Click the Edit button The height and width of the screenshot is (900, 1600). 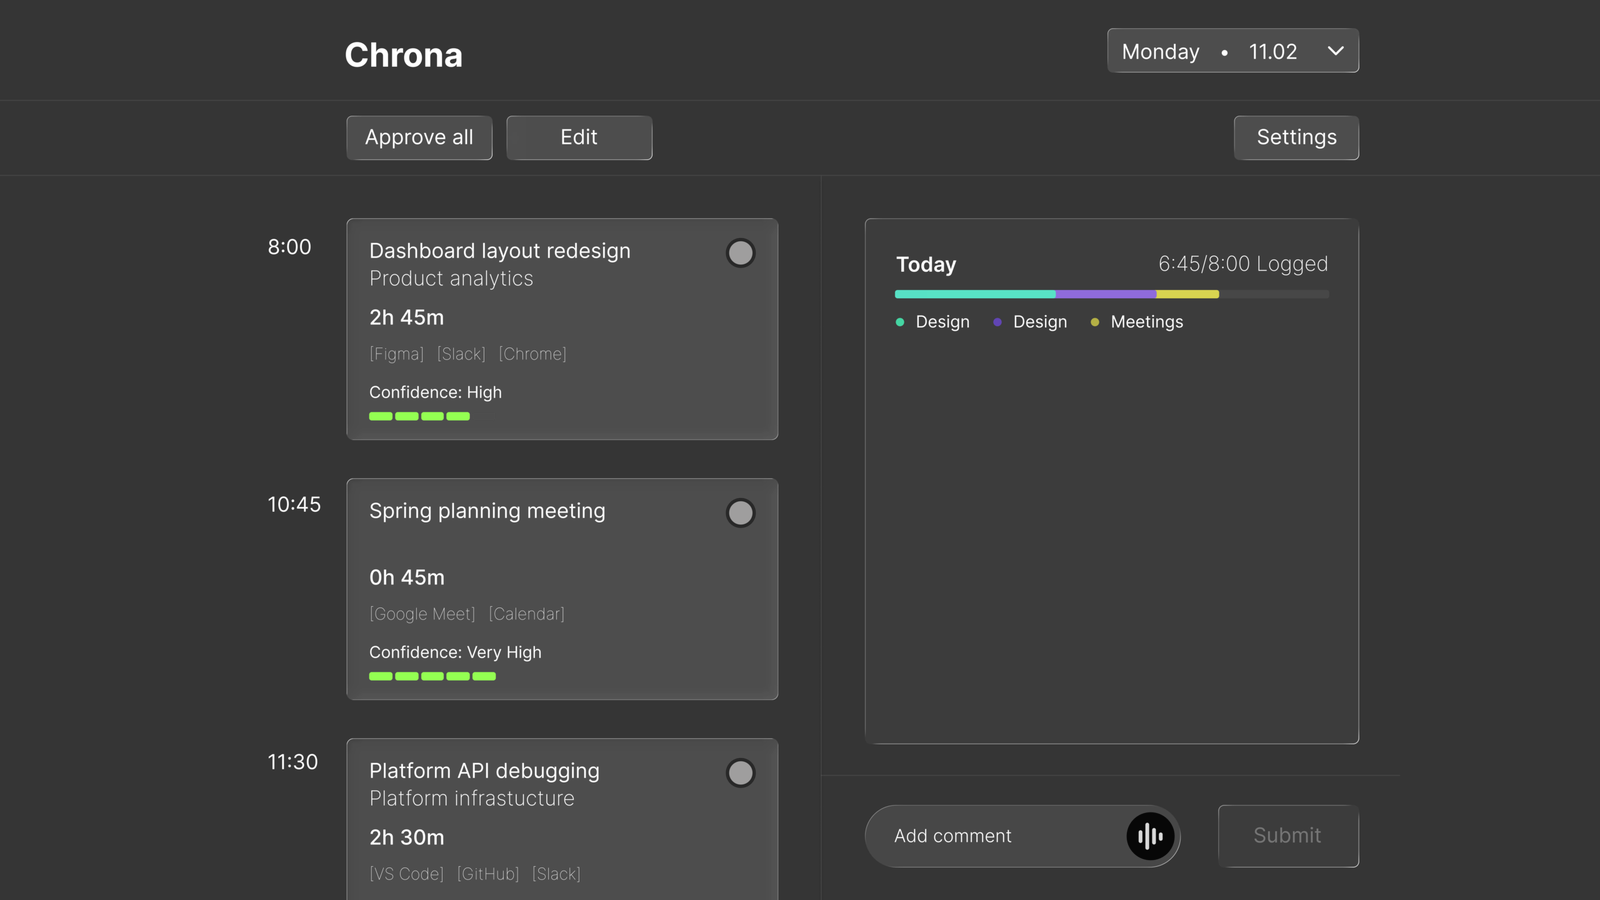(x=579, y=138)
